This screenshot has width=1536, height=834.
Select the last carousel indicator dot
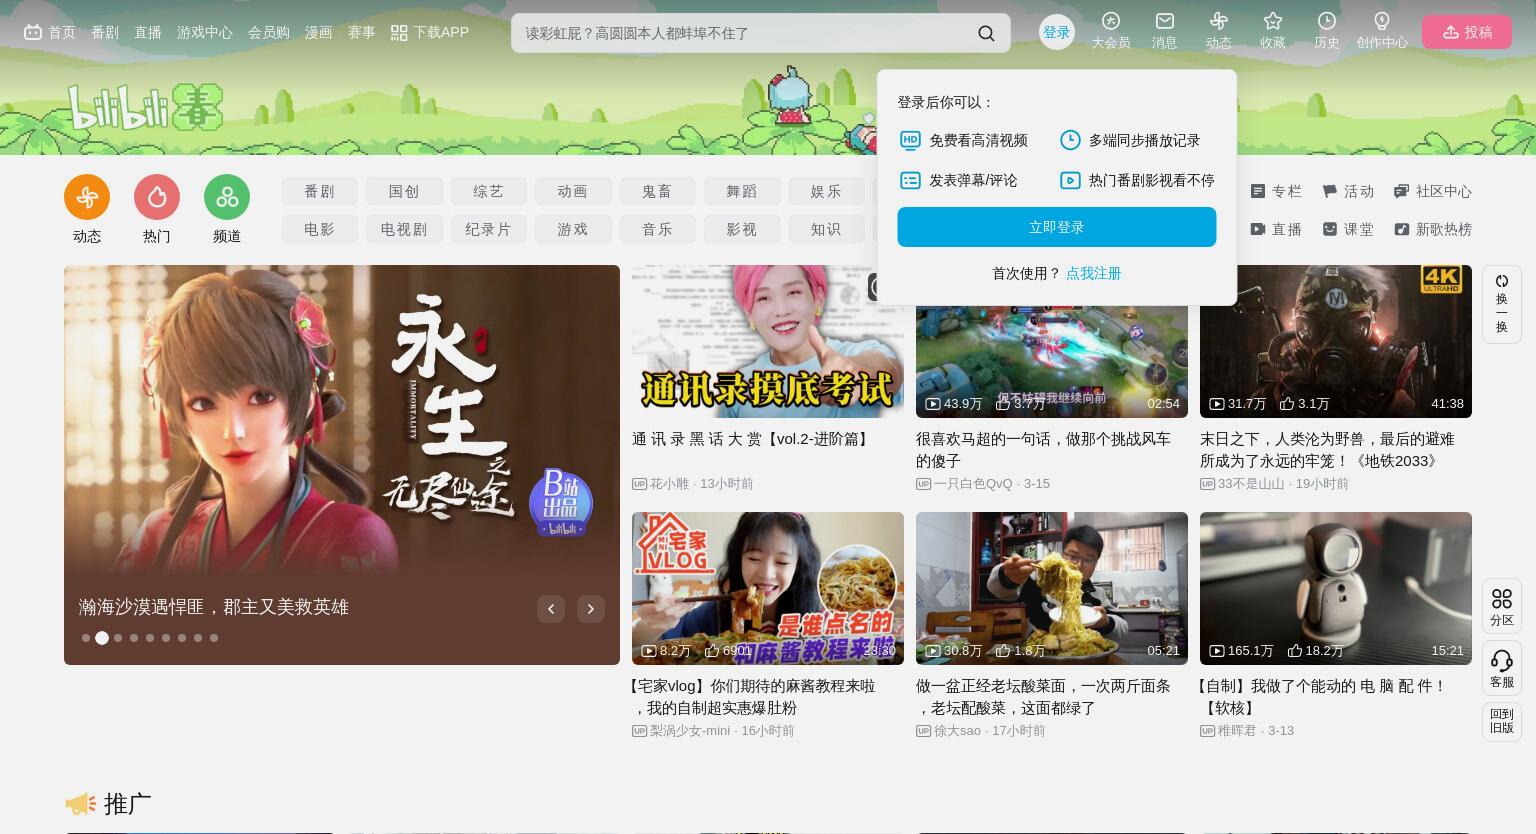(x=214, y=638)
